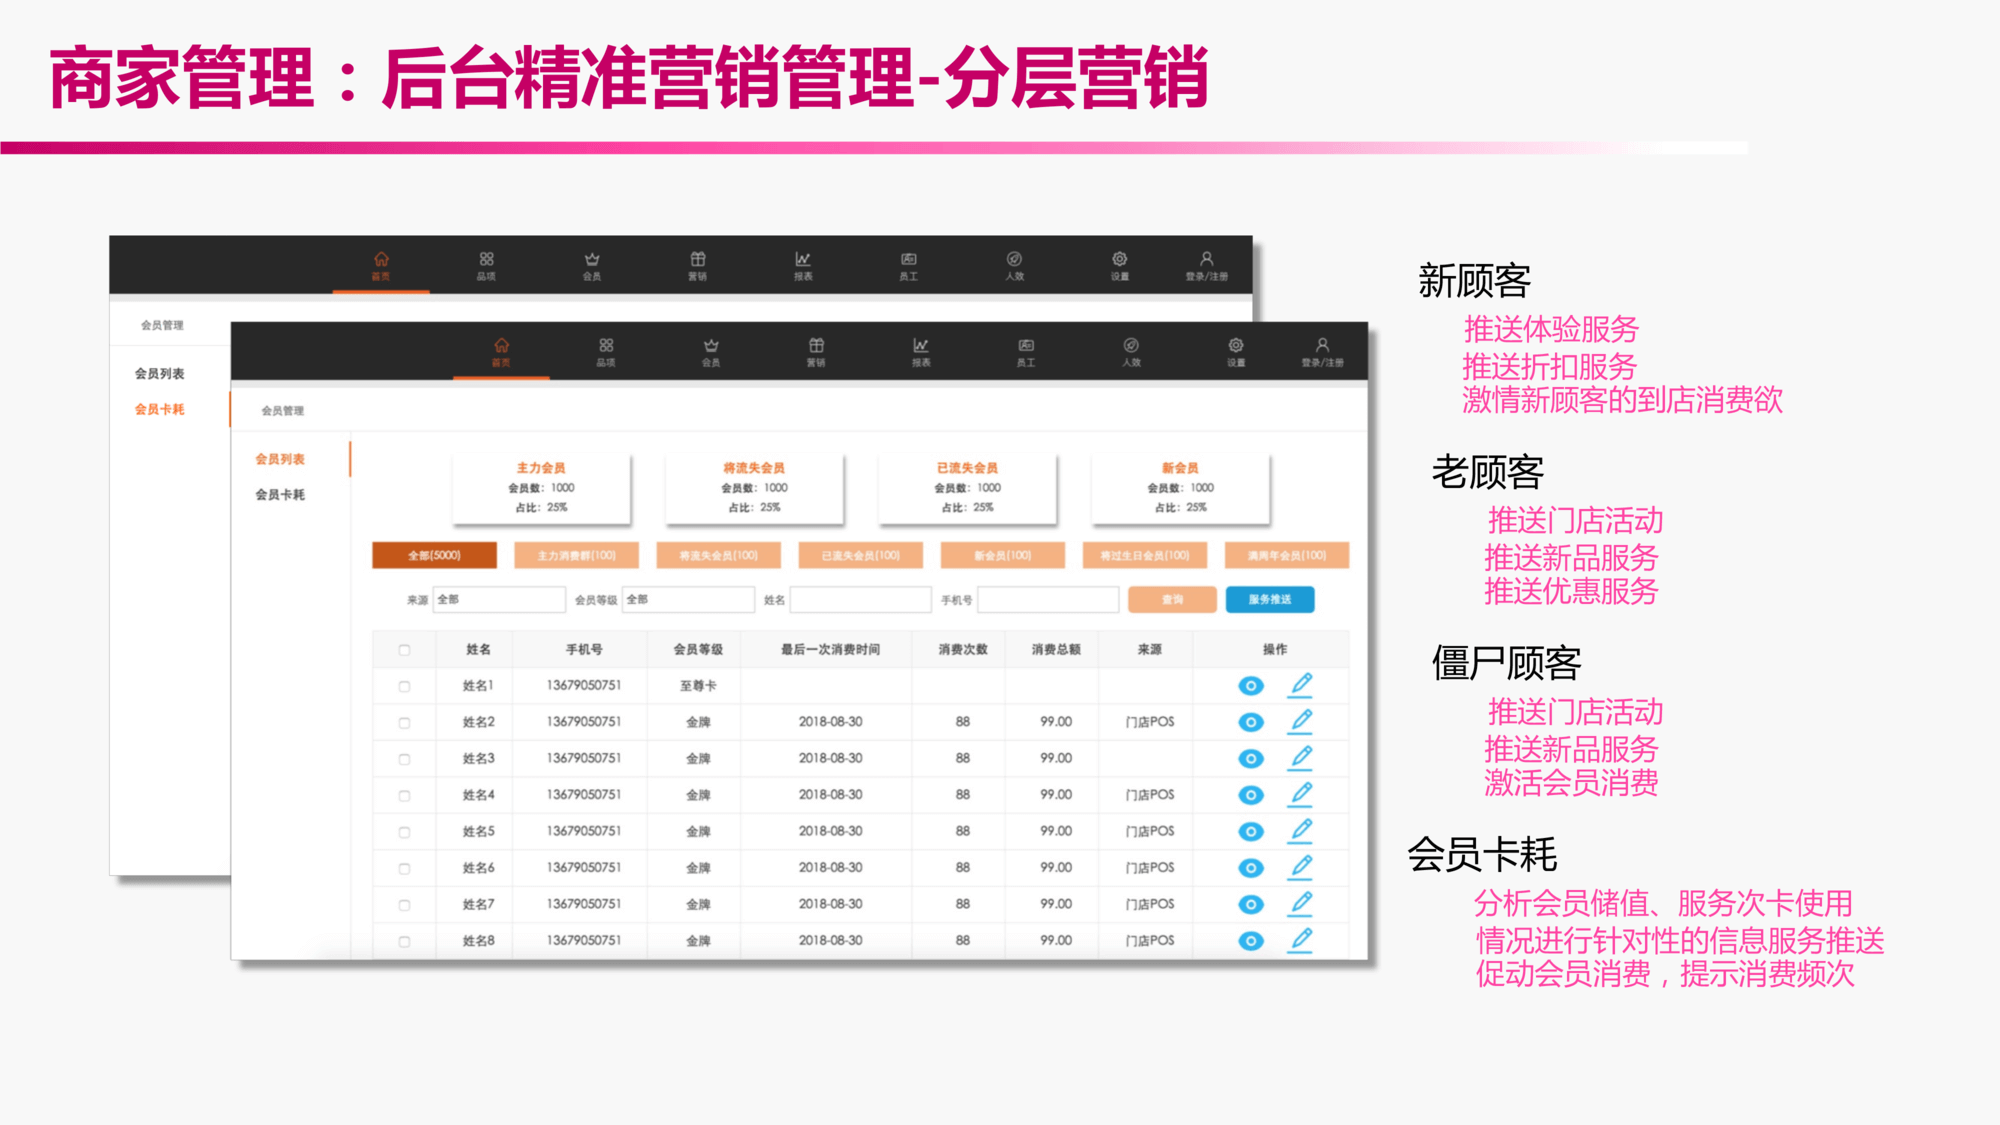Click the 手机号 input field

(x=1047, y=599)
